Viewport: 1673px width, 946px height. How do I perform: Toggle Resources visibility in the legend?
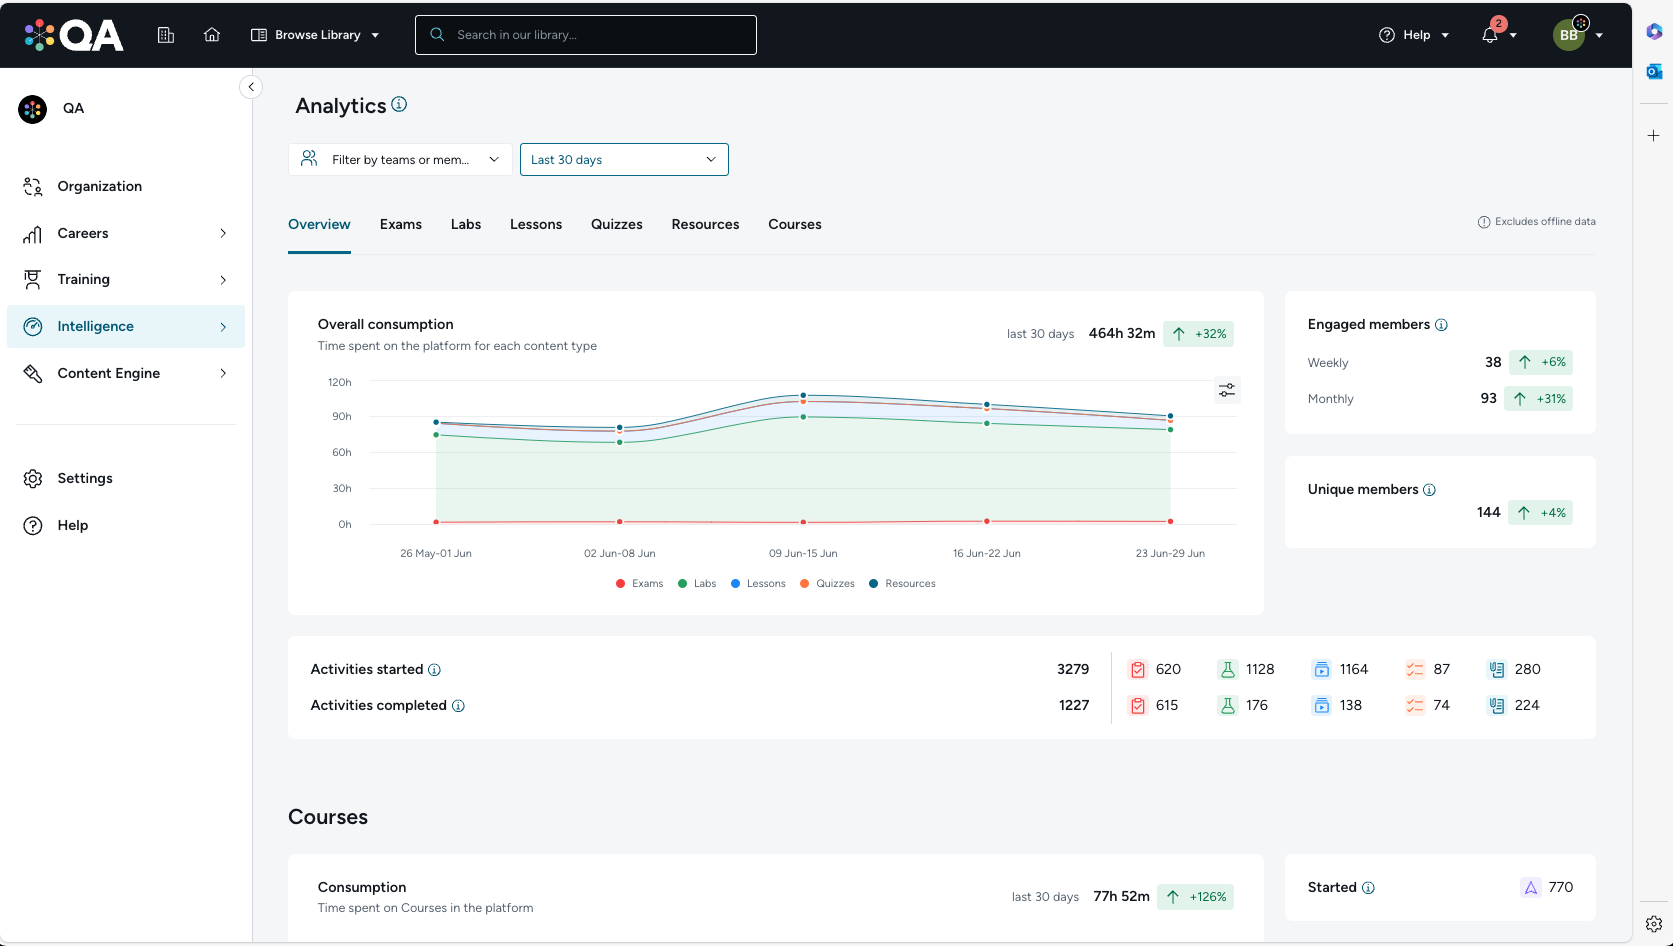click(901, 583)
